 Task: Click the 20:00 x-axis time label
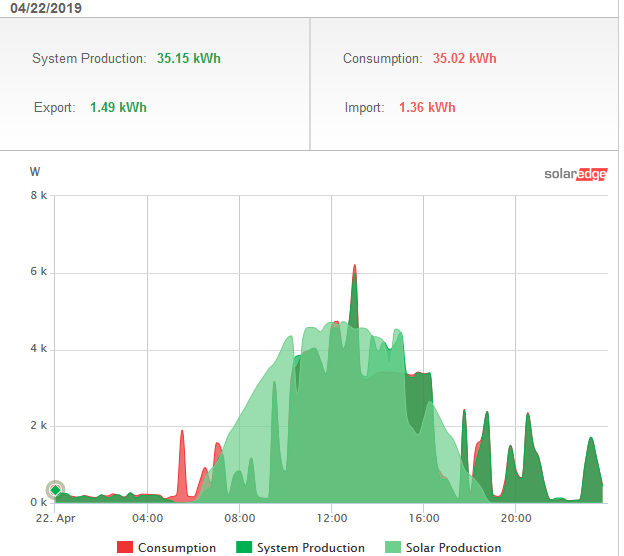tap(516, 520)
